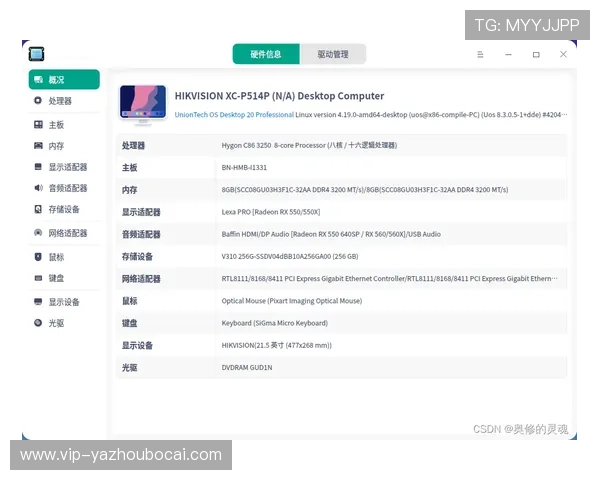The height and width of the screenshot is (480, 600).
Task: Click the 音频适配器 row label in table
Action: tap(141, 234)
